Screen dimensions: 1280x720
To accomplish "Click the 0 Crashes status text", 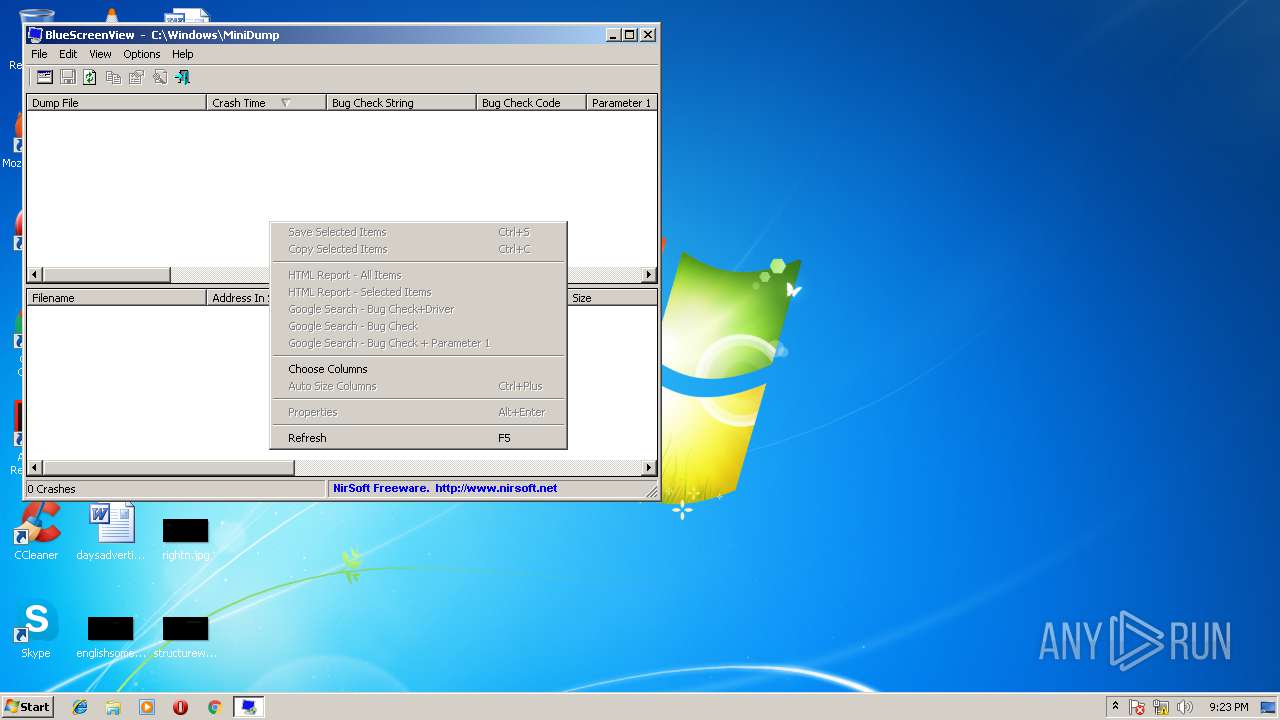I will [51, 489].
